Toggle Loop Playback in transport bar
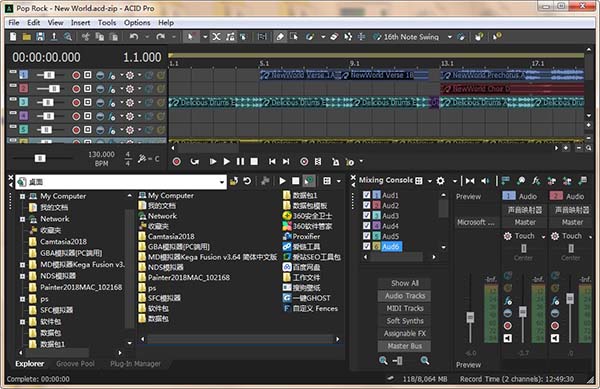 pyautogui.click(x=194, y=161)
